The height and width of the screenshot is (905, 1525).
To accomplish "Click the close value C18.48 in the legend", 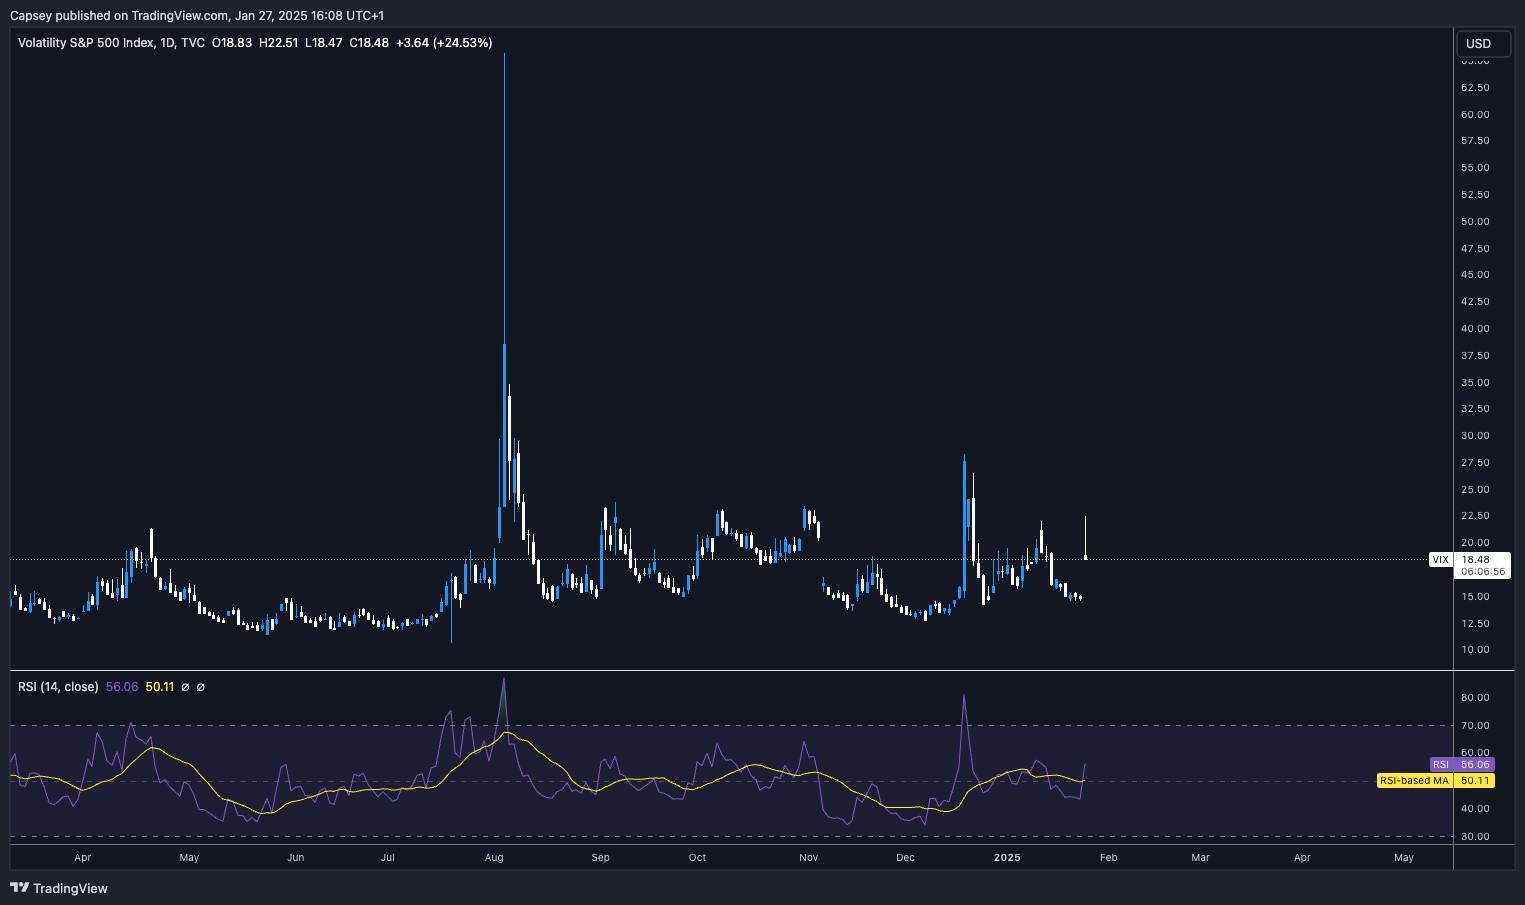I will tap(370, 43).
